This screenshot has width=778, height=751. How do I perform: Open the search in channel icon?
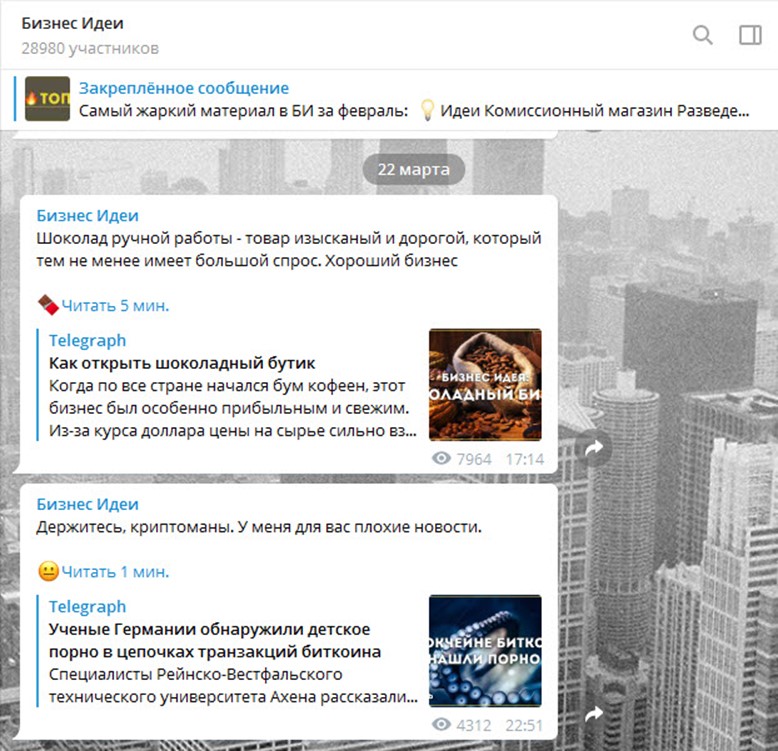coord(703,35)
